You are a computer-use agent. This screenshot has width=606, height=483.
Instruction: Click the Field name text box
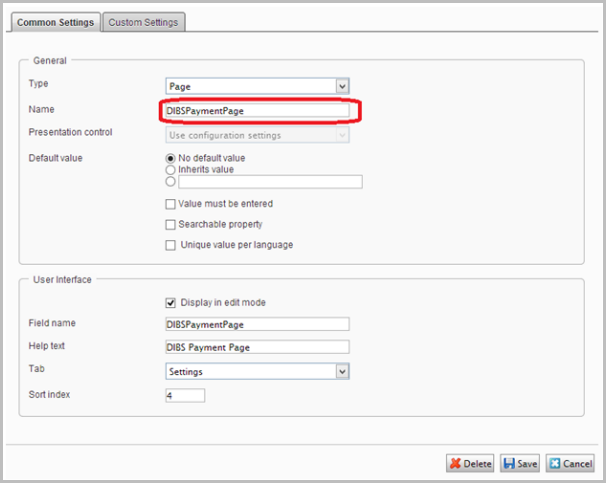257,324
